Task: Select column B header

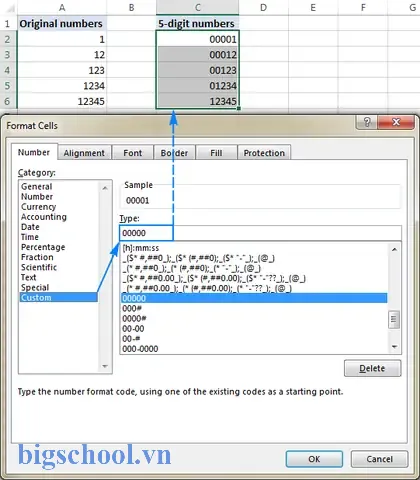Action: tap(131, 8)
